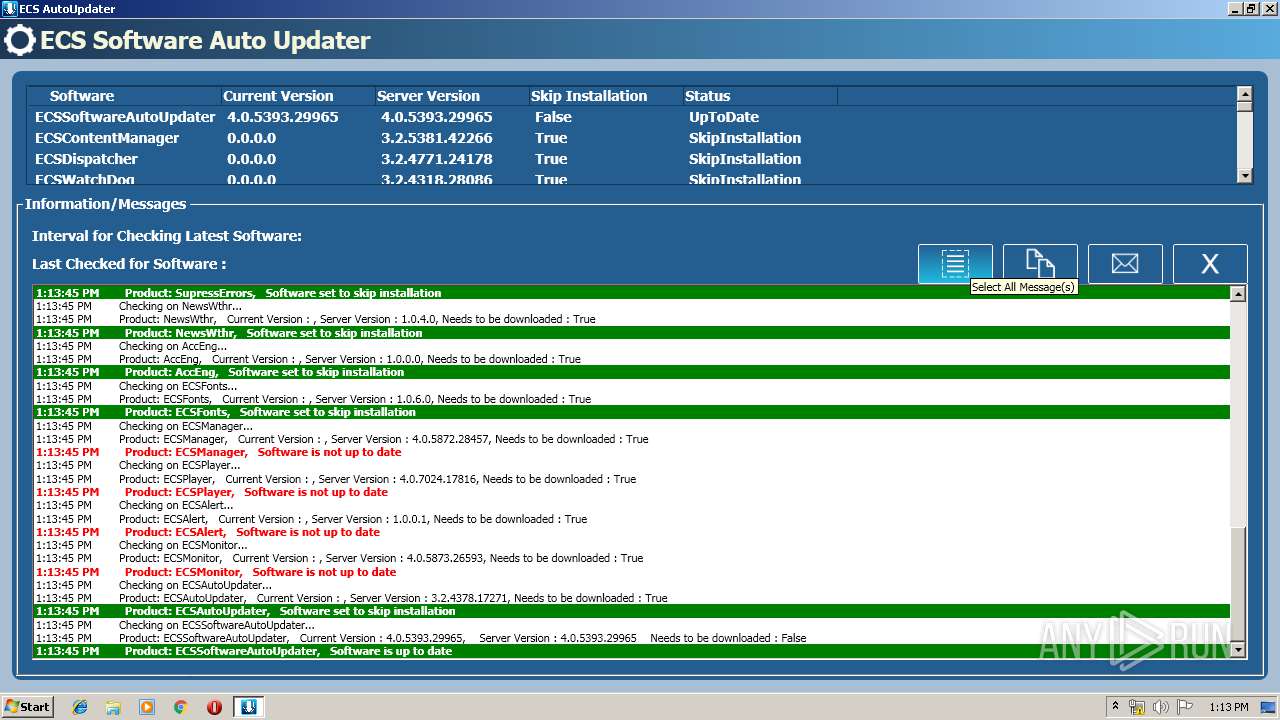Viewport: 1280px width, 720px height.
Task: Click the 1:13 PM taskbar clock
Action: pos(1229,707)
